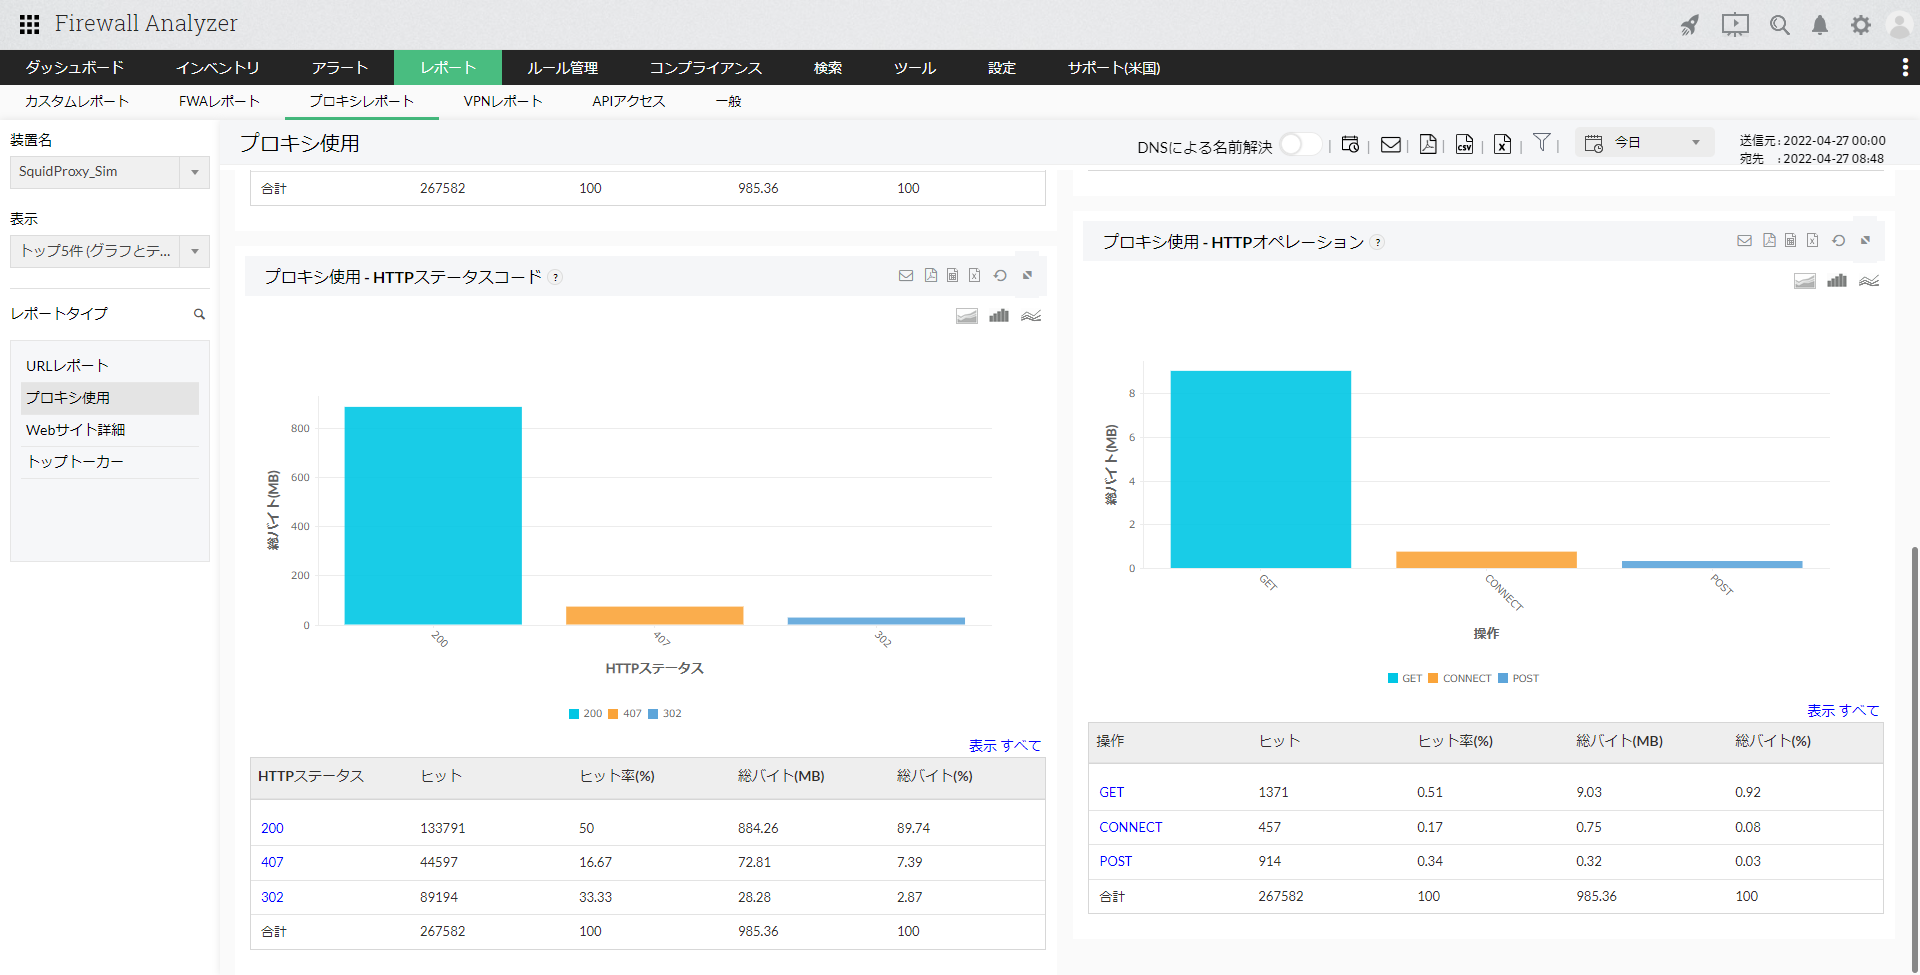
Task: Switch HTTP status code chart to bar view
Action: (x=999, y=316)
